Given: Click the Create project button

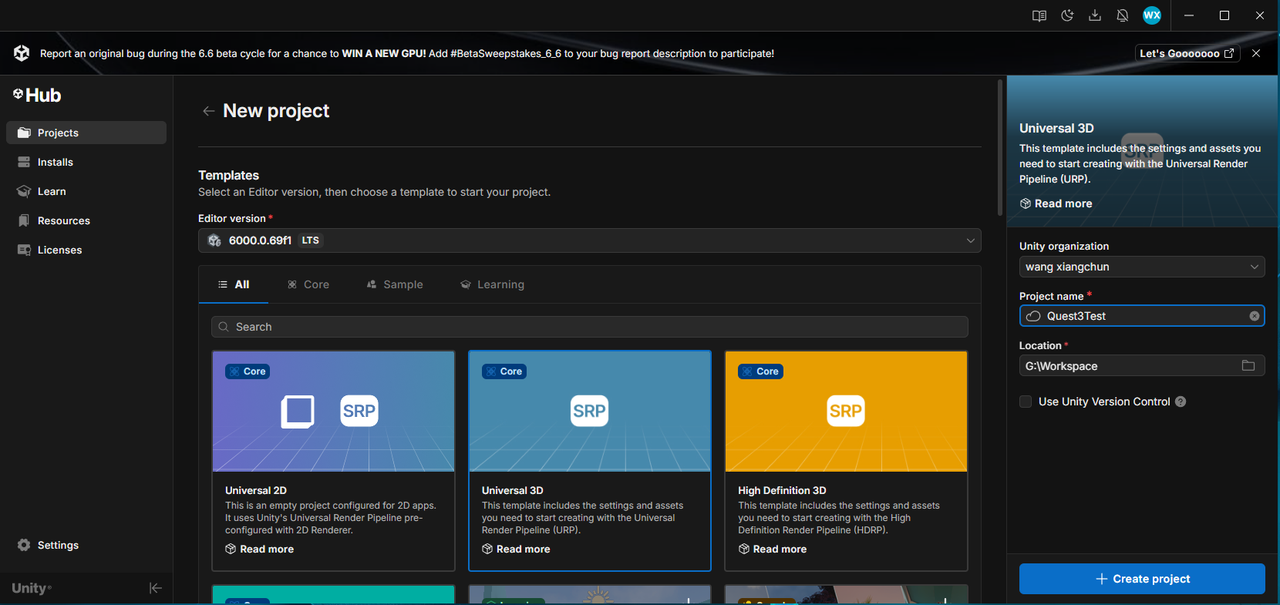Looking at the screenshot, I should coord(1142,579).
